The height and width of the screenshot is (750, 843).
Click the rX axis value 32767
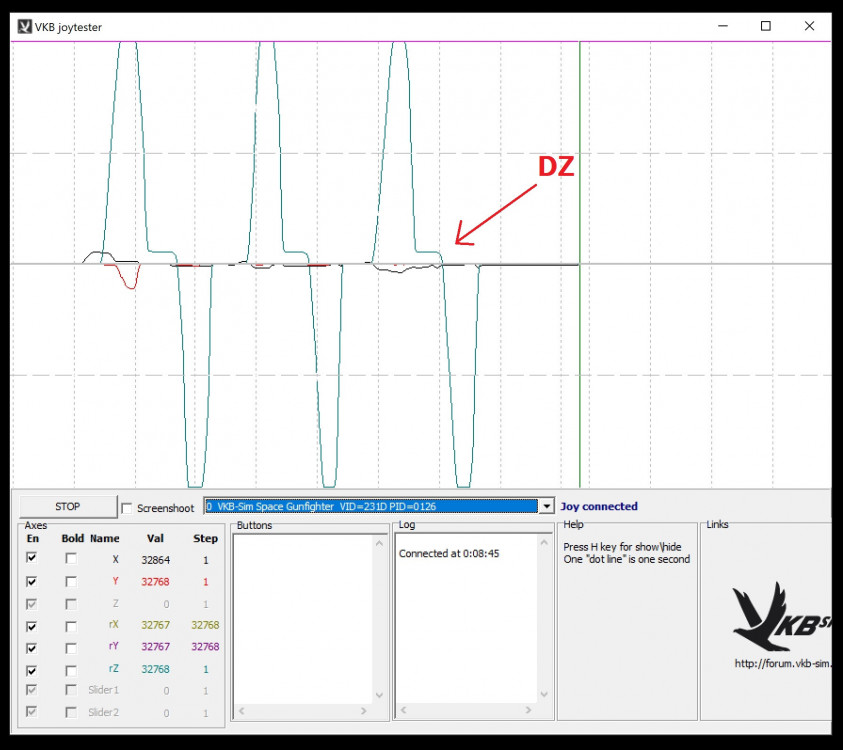(155, 625)
